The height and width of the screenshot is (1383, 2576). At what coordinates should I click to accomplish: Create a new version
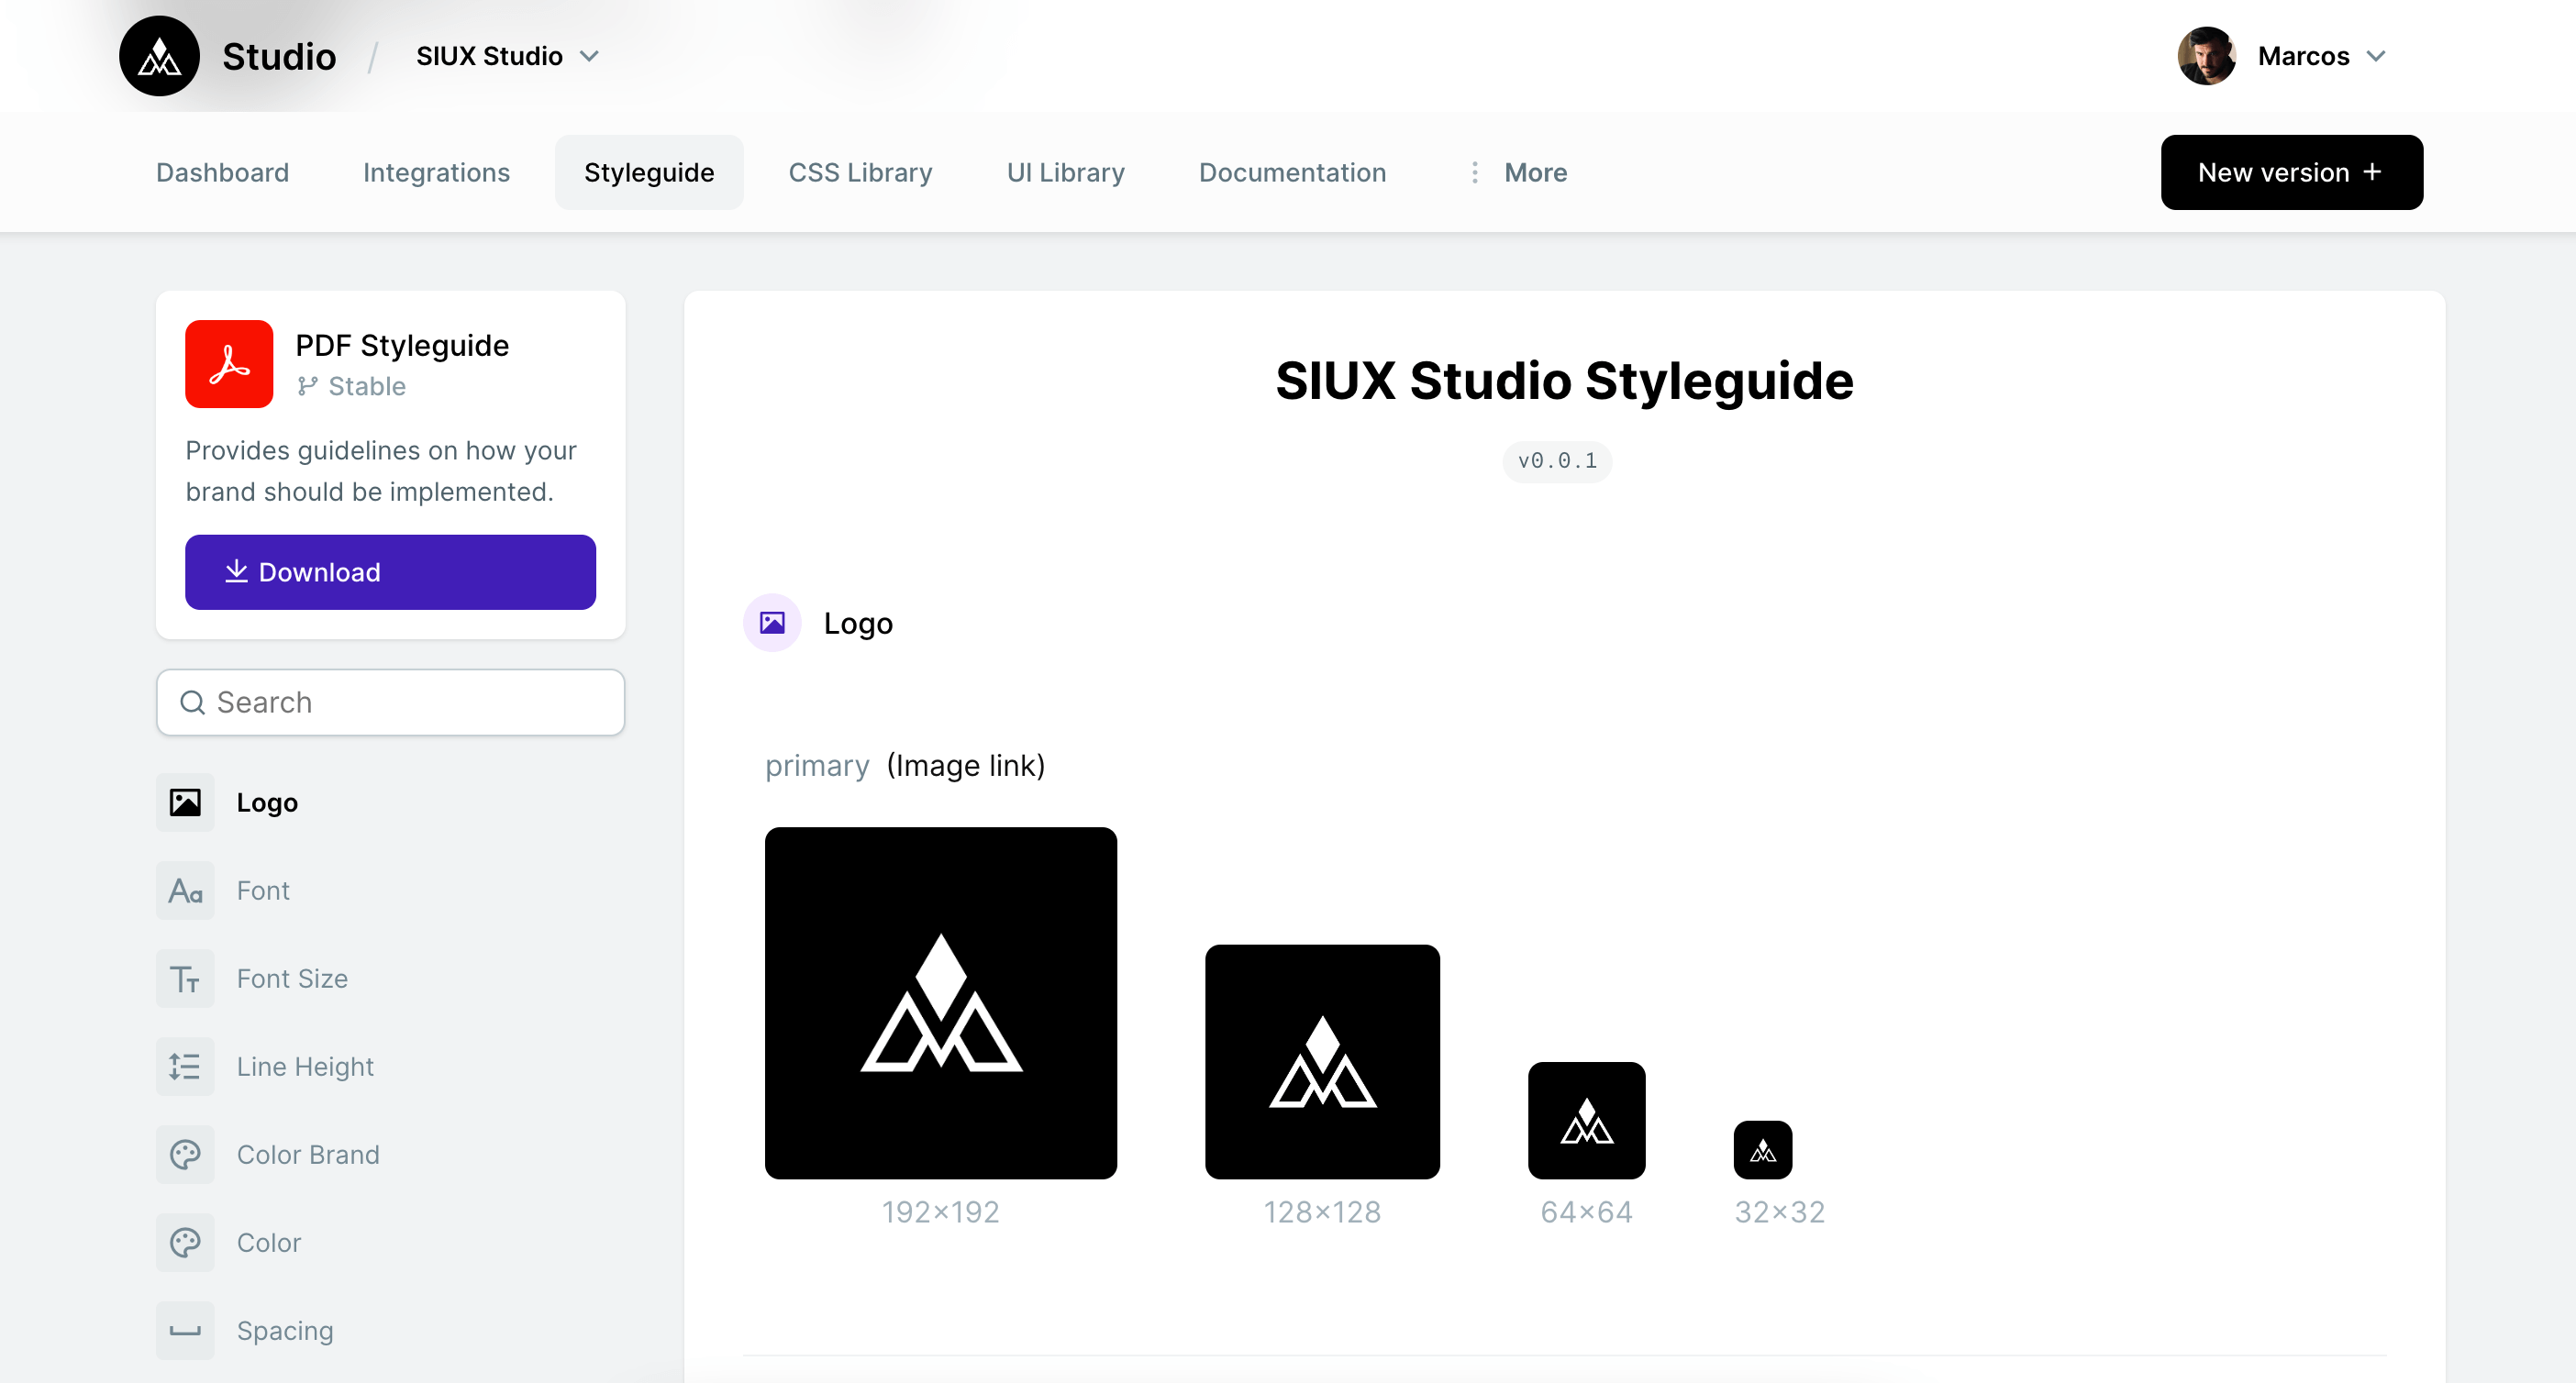(2291, 172)
